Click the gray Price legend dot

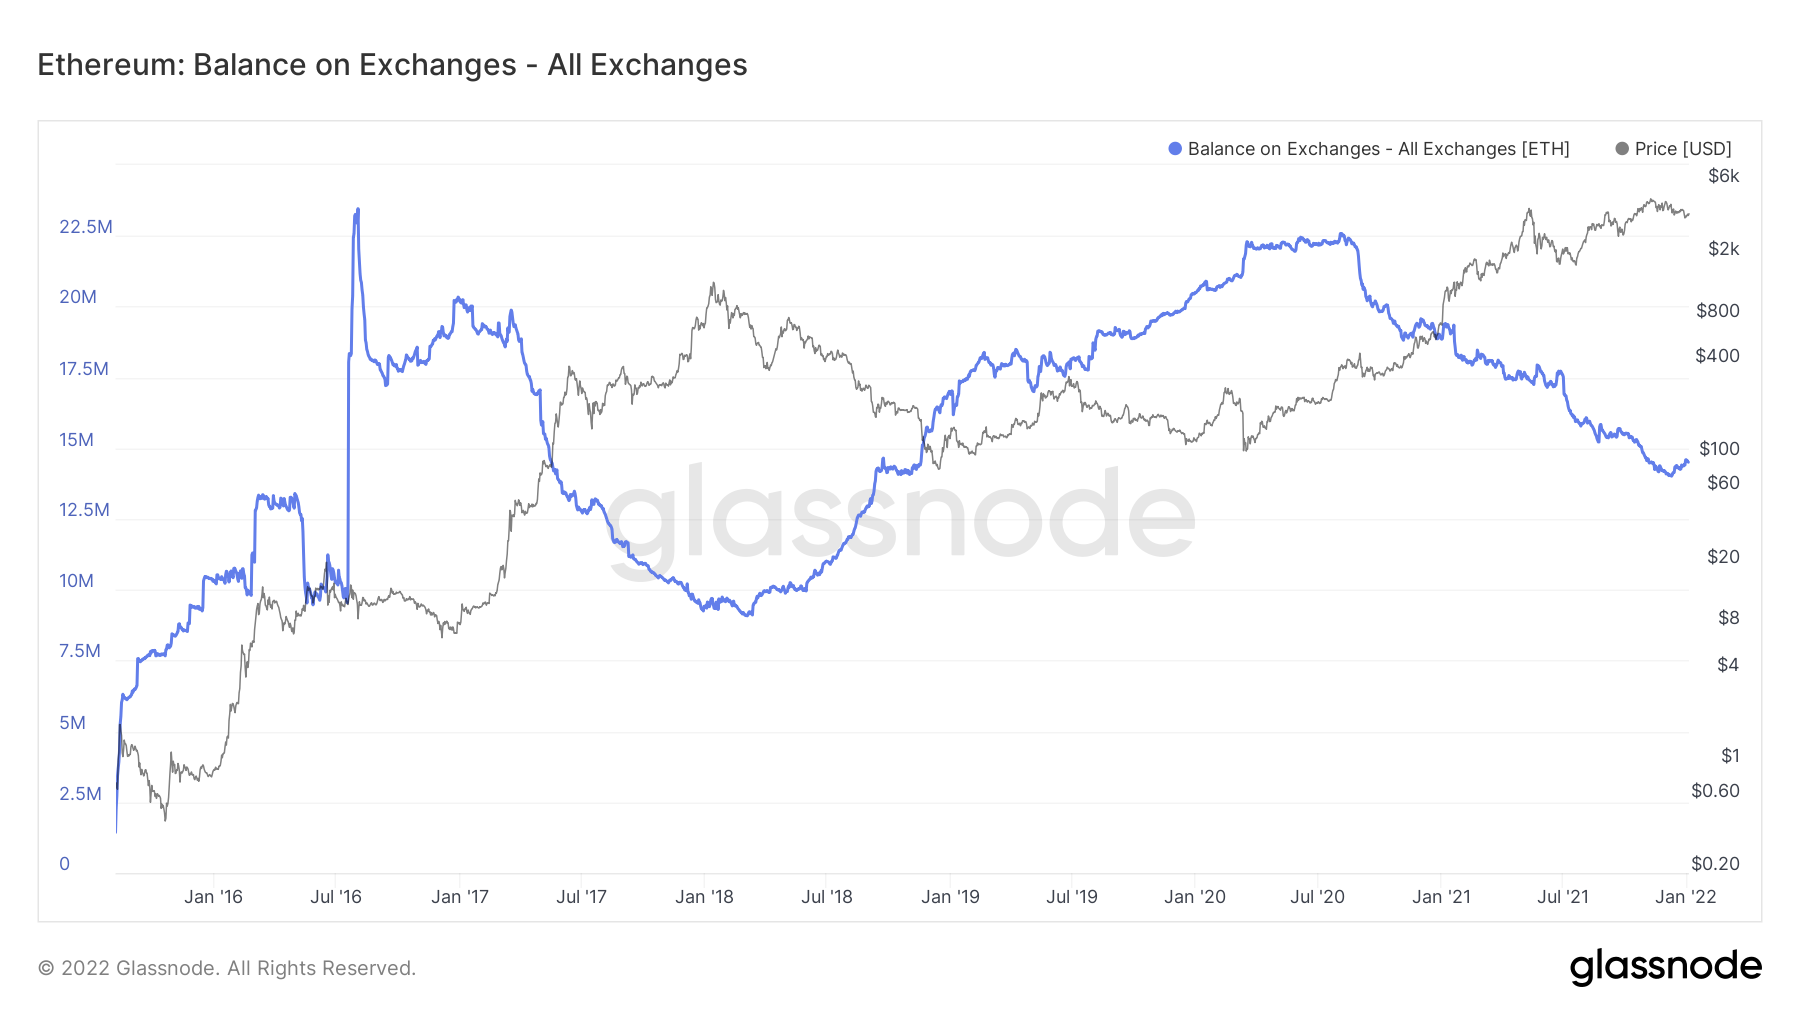coord(1622,149)
